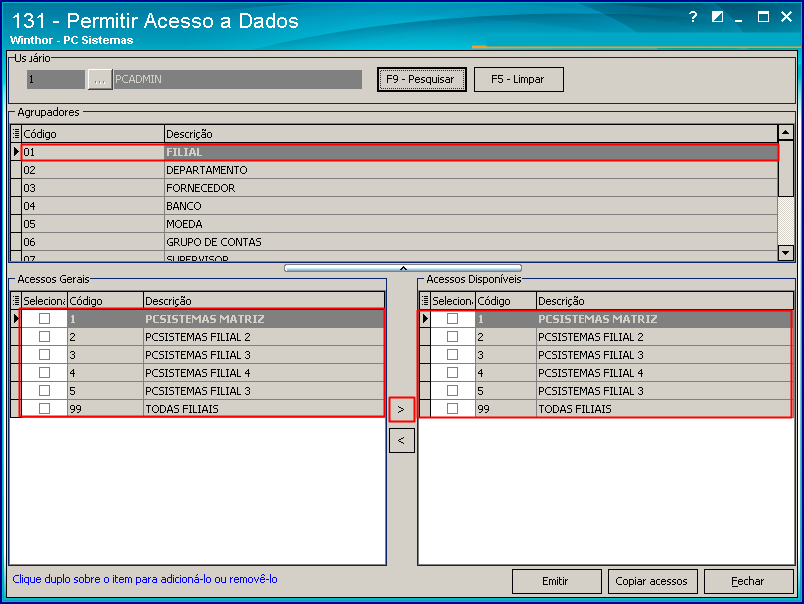Viewport: 804px width, 604px height.
Task: Open user lookup ellipsis button
Action: tap(99, 79)
